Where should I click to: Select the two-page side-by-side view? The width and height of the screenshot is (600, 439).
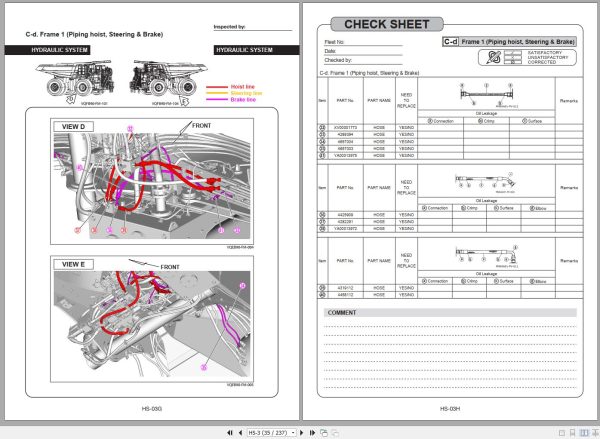tap(584, 433)
